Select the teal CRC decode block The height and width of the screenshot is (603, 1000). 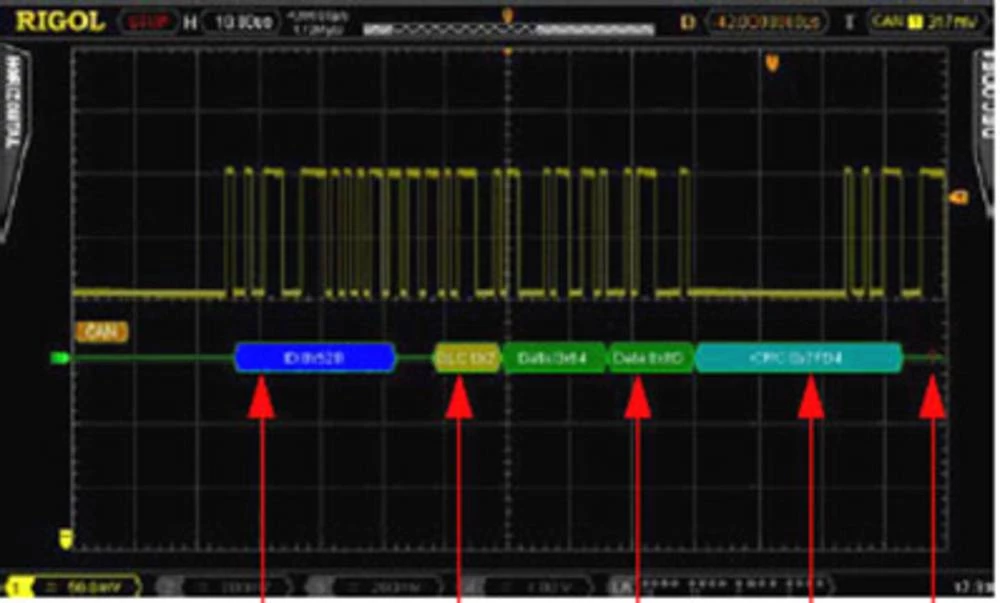(798, 357)
